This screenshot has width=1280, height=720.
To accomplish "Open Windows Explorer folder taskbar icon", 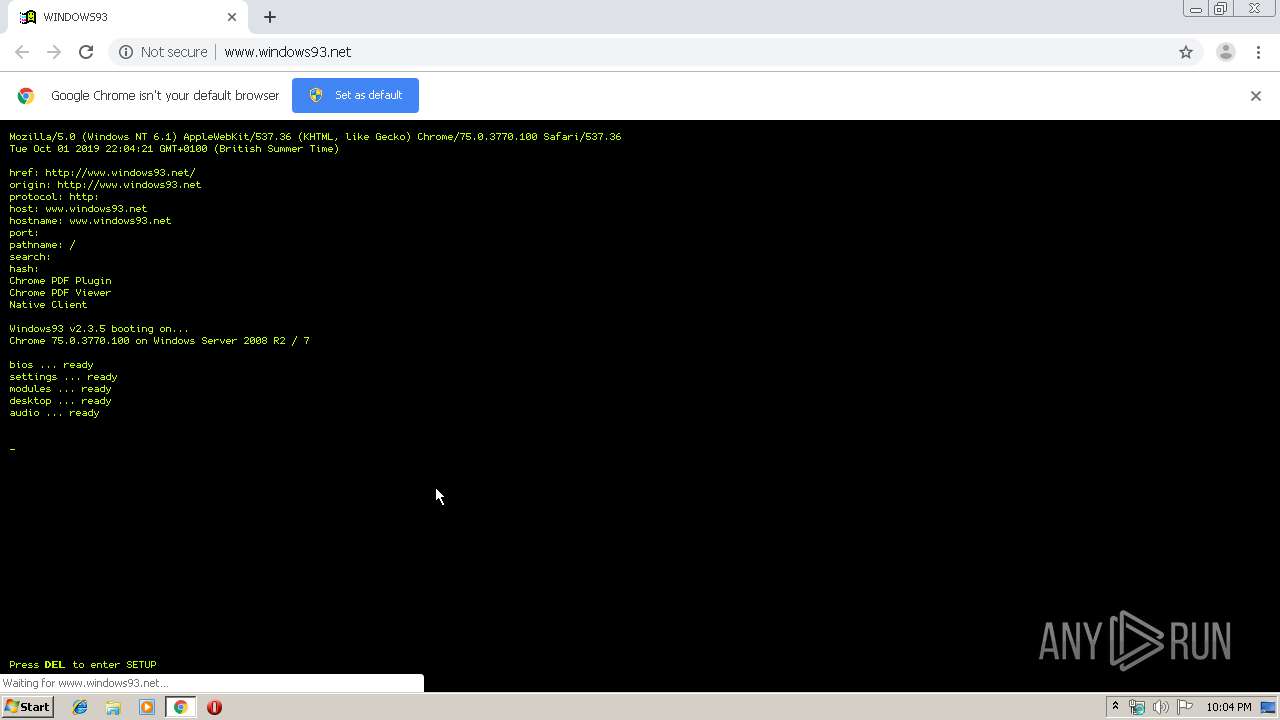I will point(113,707).
